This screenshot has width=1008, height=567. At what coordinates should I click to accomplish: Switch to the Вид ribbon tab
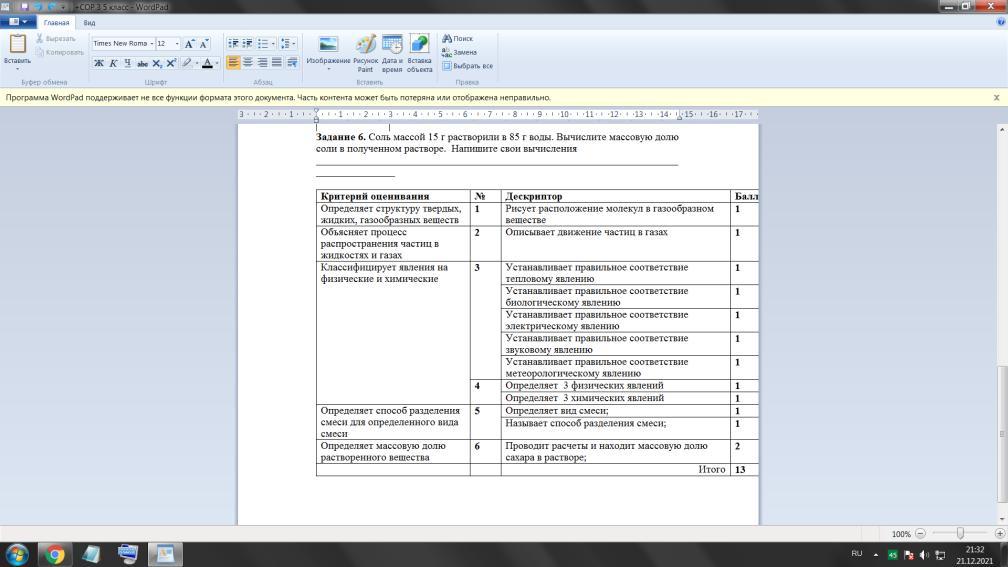click(x=89, y=22)
